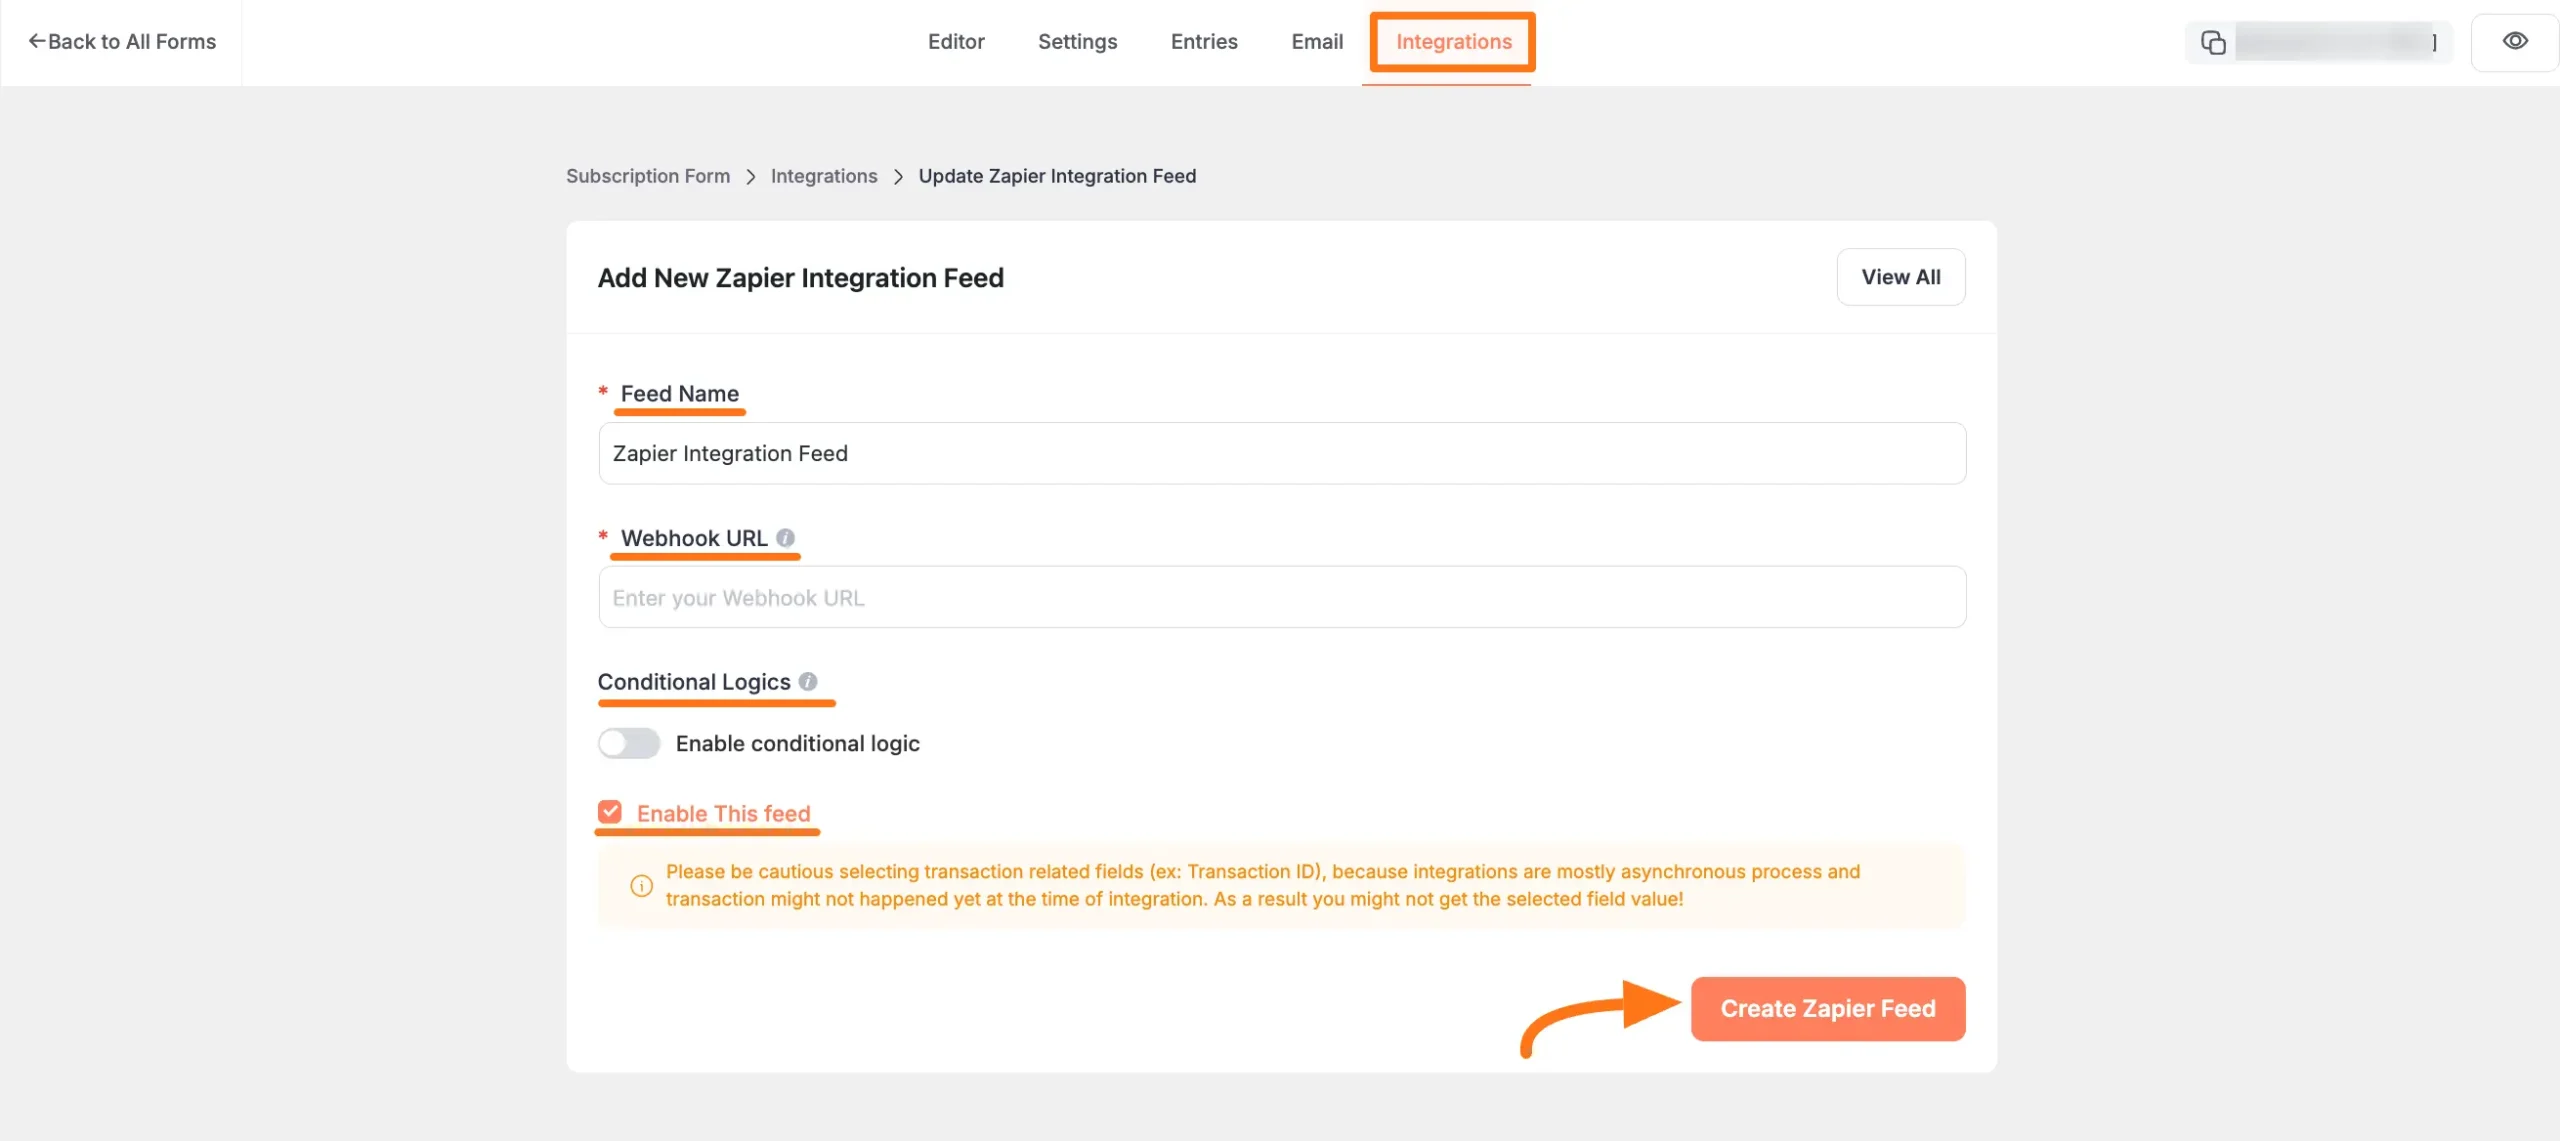Viewport: 2560px width, 1141px height.
Task: Click the warning notice info icon
Action: 641,885
